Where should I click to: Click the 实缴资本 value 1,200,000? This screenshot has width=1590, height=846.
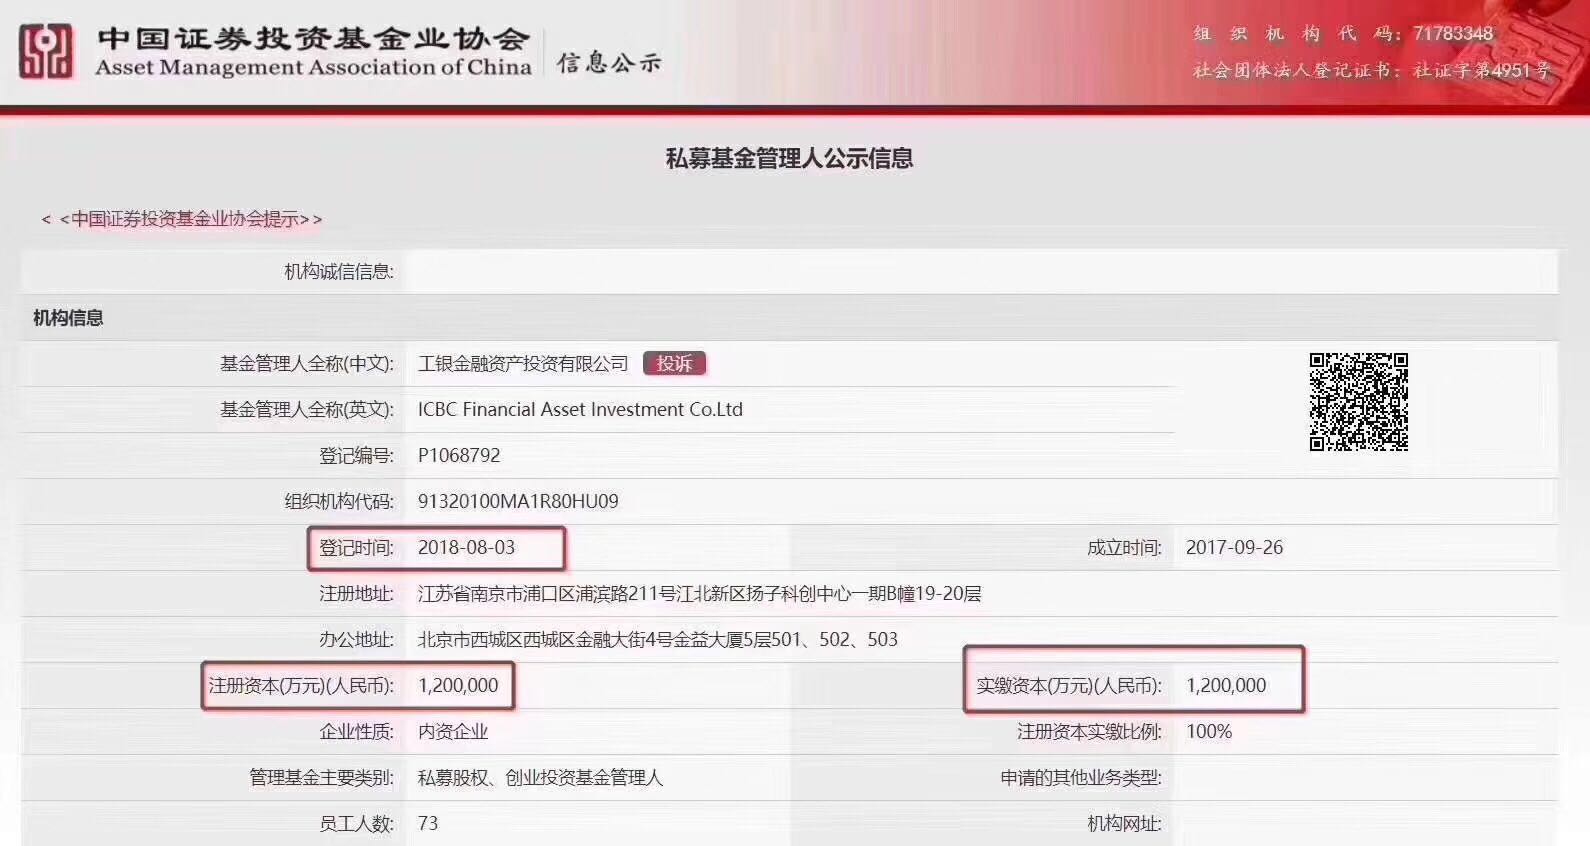[x=1226, y=685]
